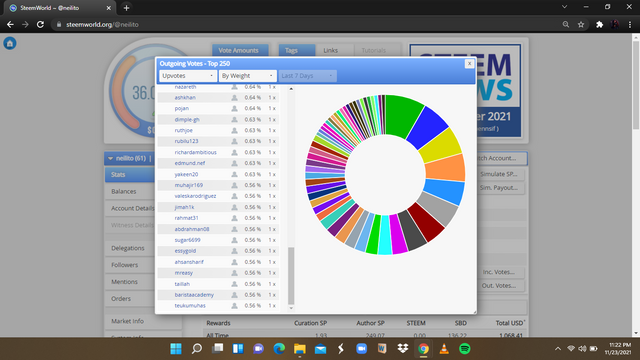Open the Upvotes dropdown
This screenshot has width=640, height=360.
click(x=188, y=76)
